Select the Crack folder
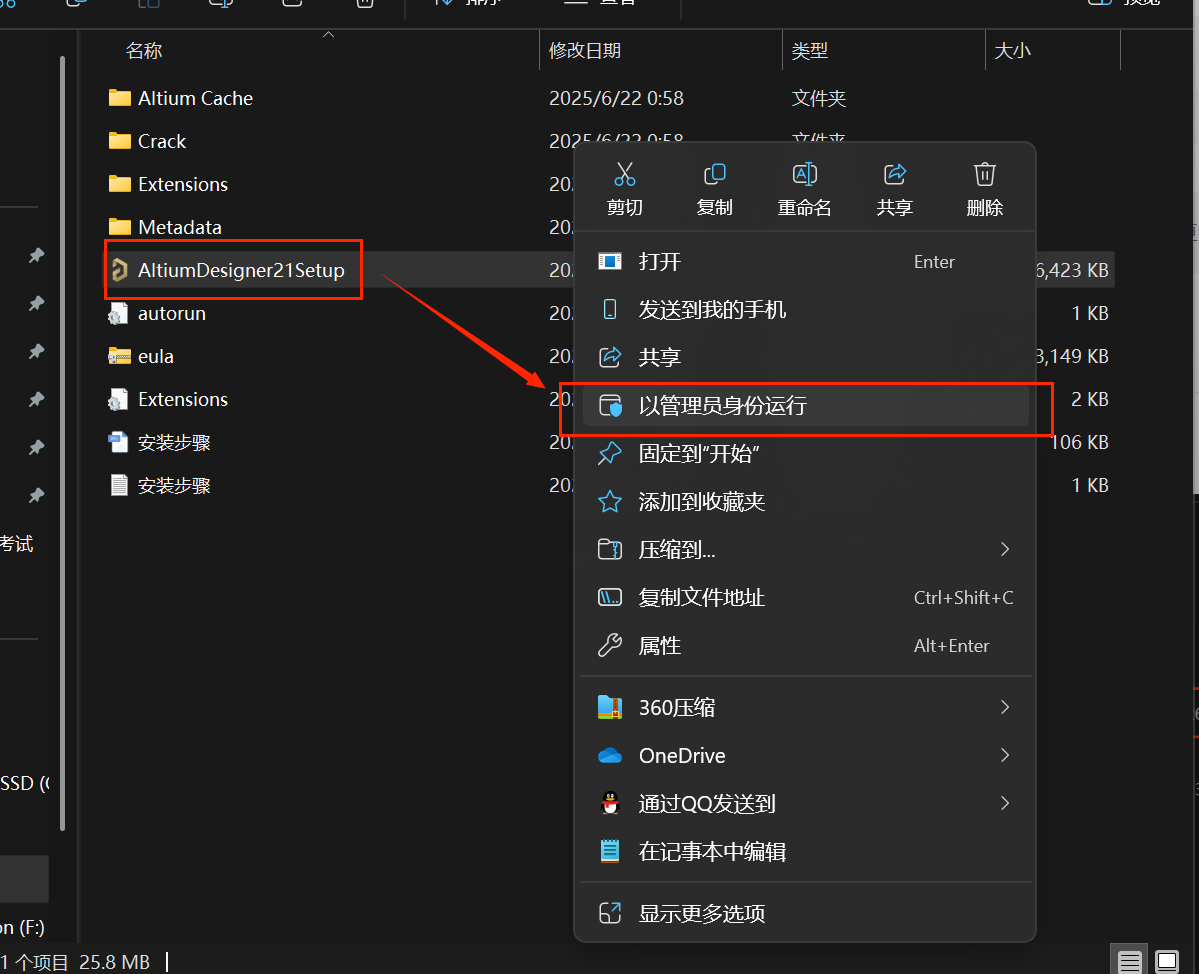Viewport: 1199px width, 974px height. tap(161, 141)
